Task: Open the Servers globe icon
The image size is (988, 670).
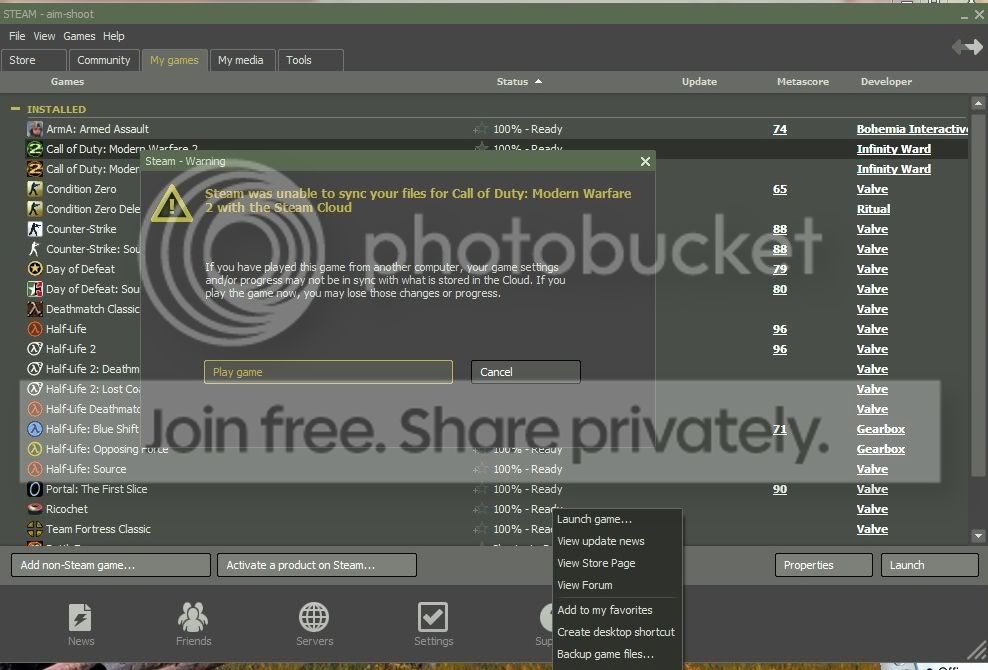Action: click(x=314, y=618)
